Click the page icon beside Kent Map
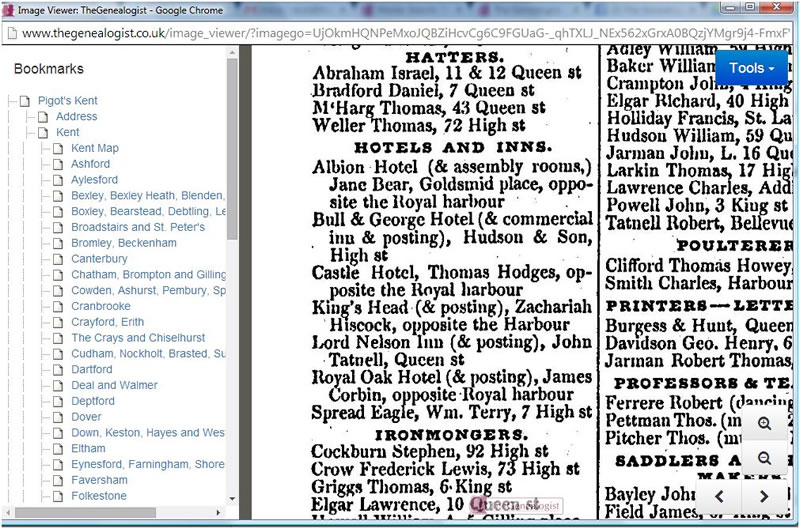The height and width of the screenshot is (529, 800). 58,148
